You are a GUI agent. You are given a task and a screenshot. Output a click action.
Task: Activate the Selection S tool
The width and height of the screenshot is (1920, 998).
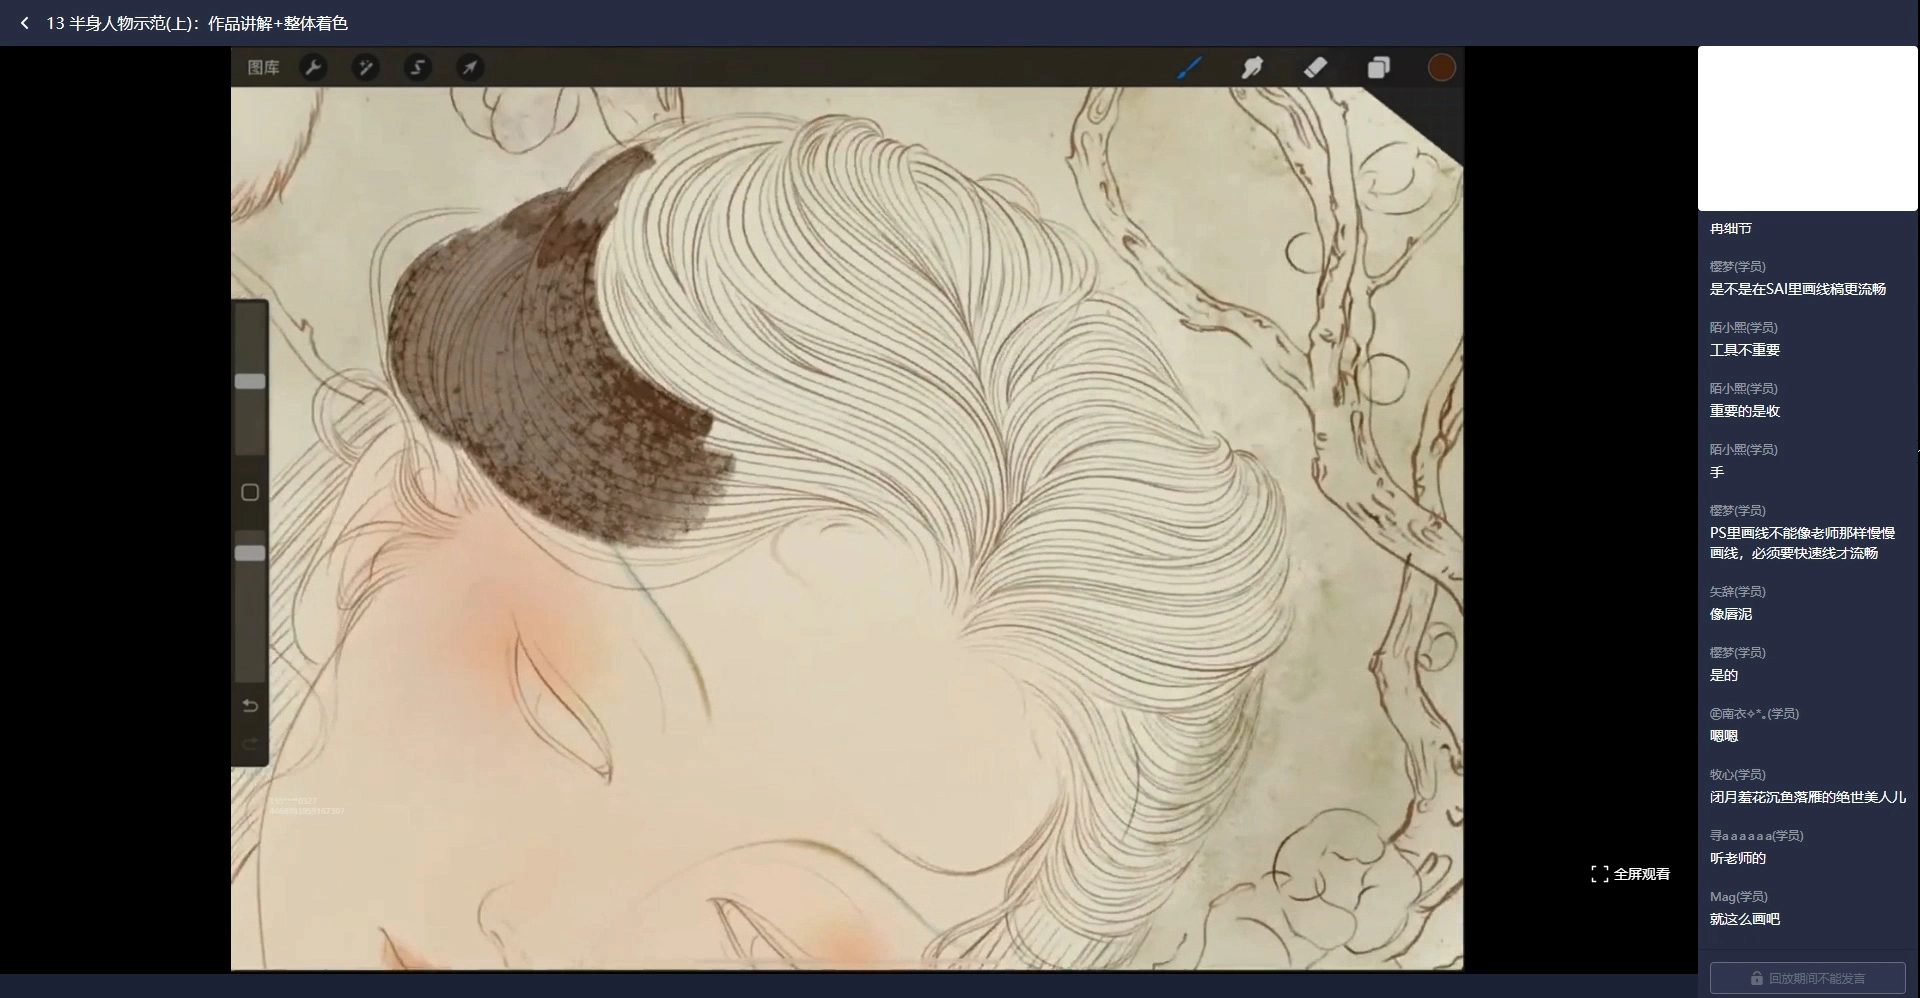click(x=418, y=67)
